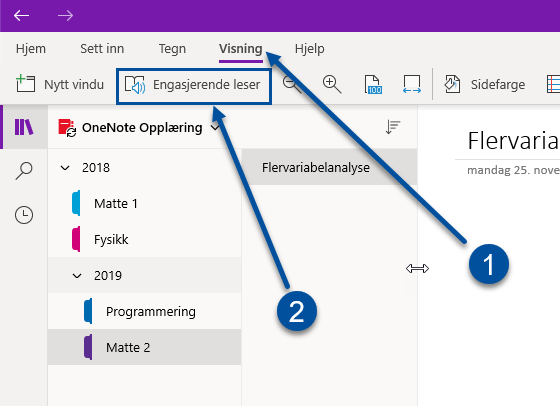Click the zoom in magnifier icon
Image resolution: width=560 pixels, height=406 pixels.
(x=332, y=84)
